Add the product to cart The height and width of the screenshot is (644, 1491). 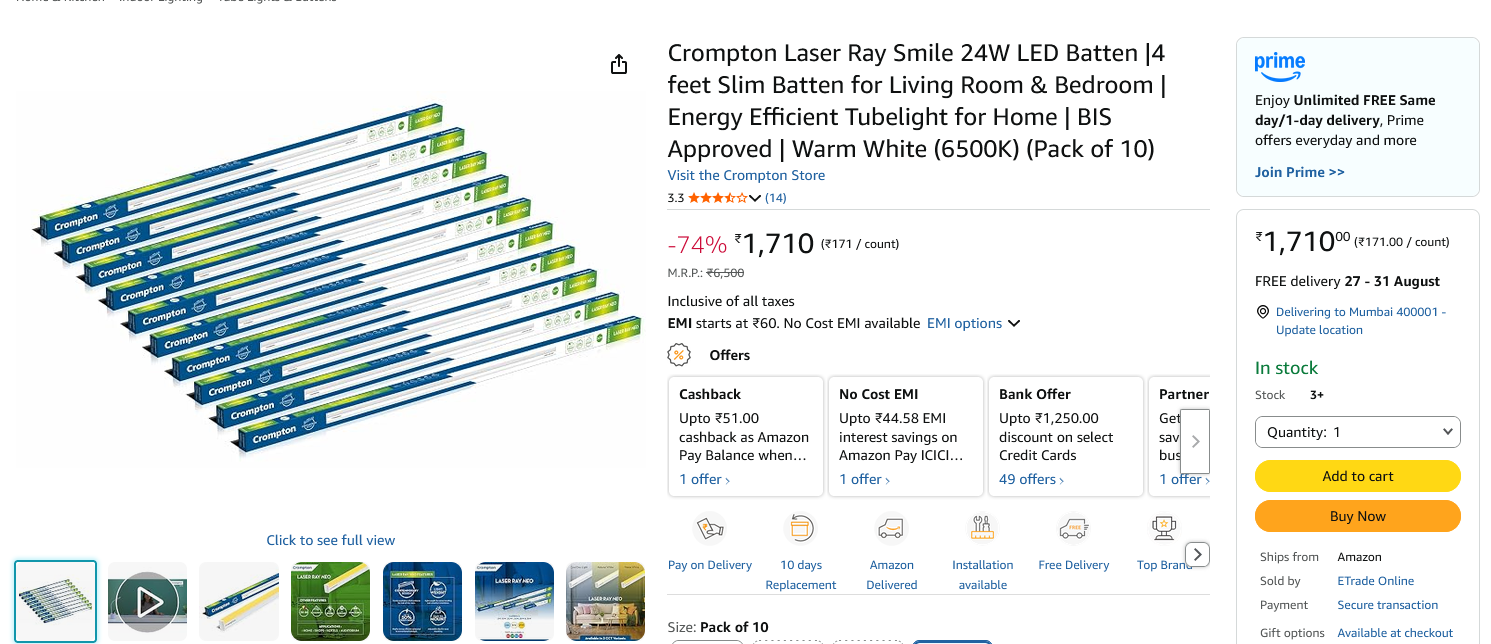pos(1358,476)
